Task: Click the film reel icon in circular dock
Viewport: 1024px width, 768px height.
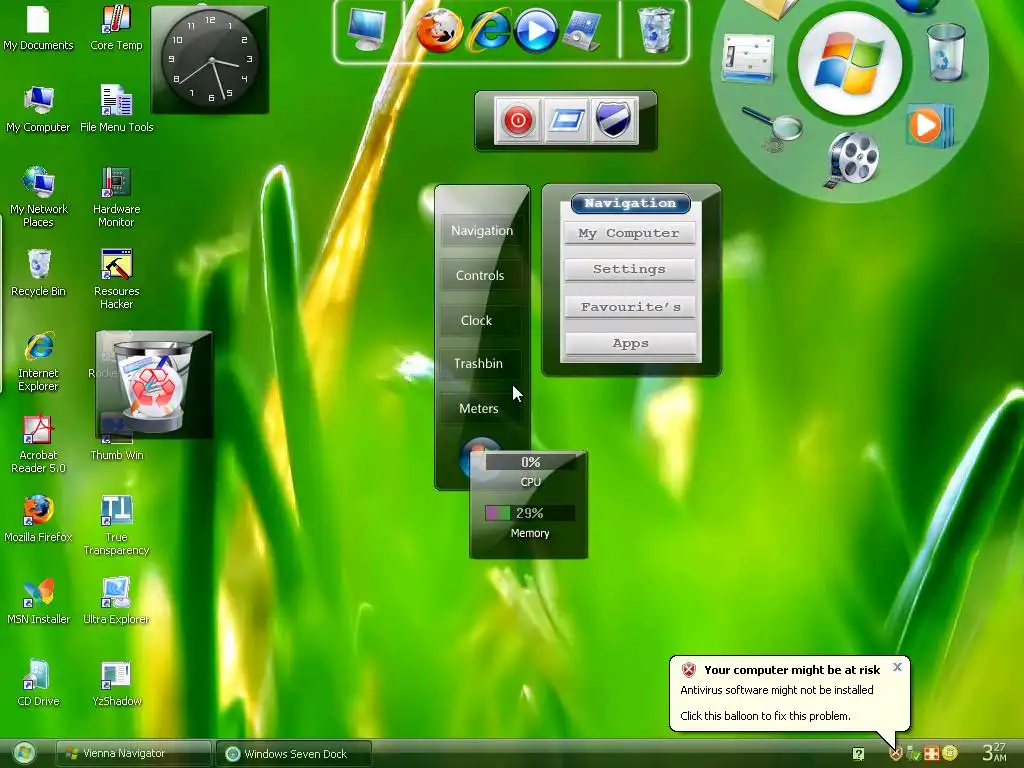Action: (x=853, y=159)
